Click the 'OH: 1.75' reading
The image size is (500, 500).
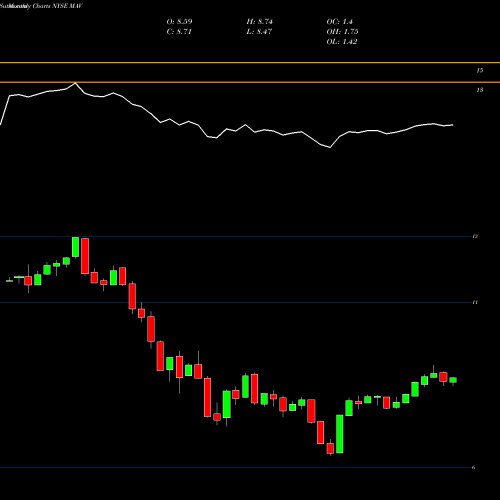pyautogui.click(x=342, y=32)
